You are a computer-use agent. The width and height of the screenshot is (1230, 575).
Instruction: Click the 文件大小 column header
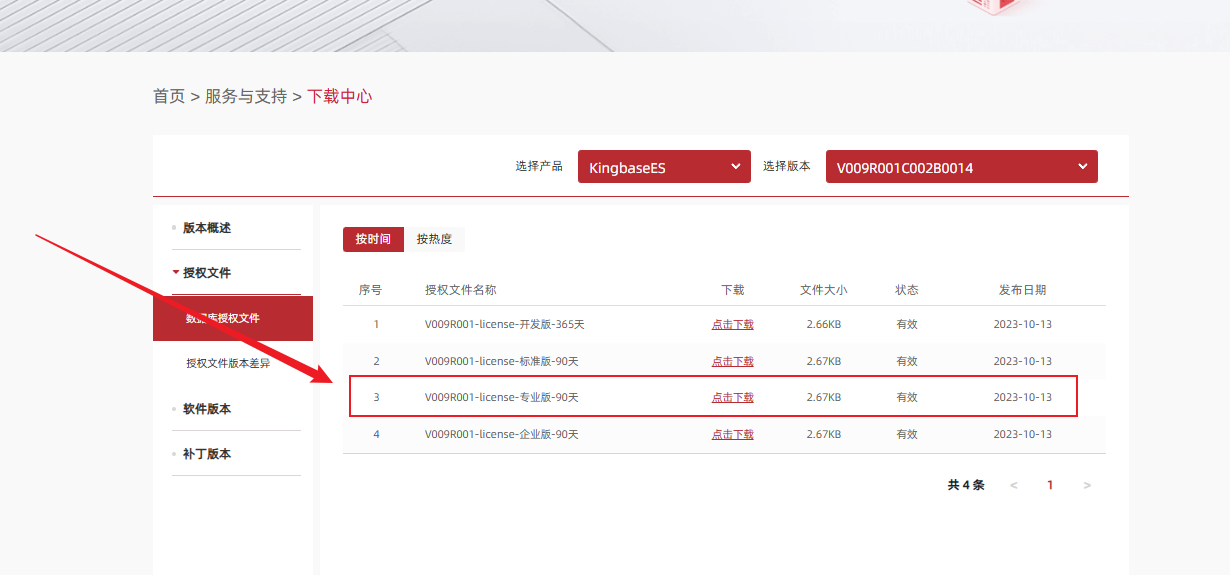pos(824,290)
